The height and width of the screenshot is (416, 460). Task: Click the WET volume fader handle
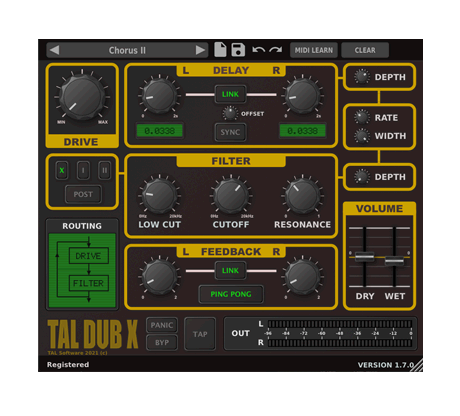[x=394, y=261]
